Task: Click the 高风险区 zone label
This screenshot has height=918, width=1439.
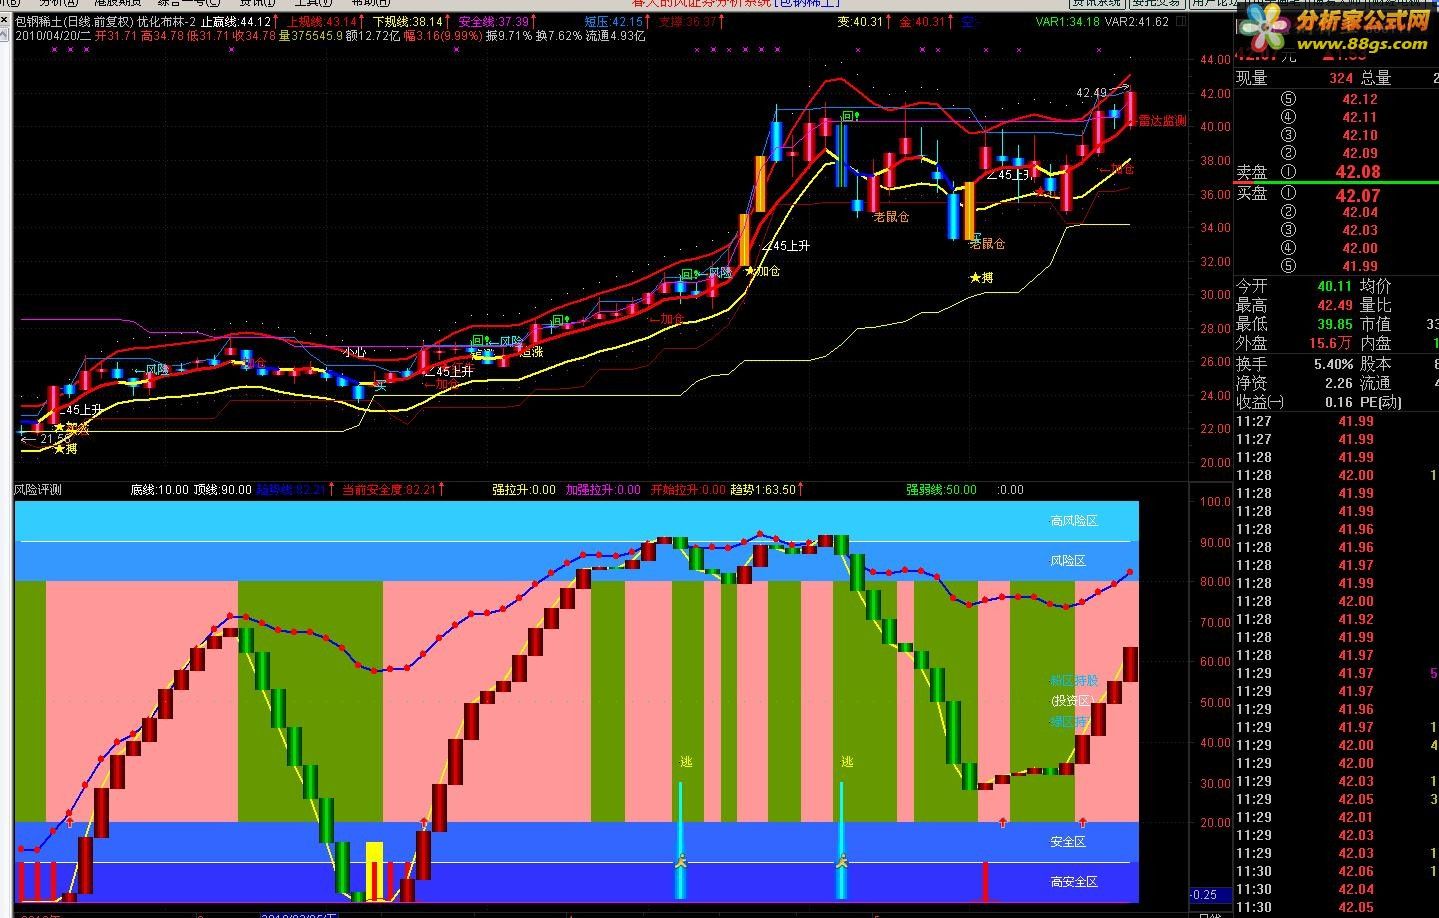Action: (1074, 521)
